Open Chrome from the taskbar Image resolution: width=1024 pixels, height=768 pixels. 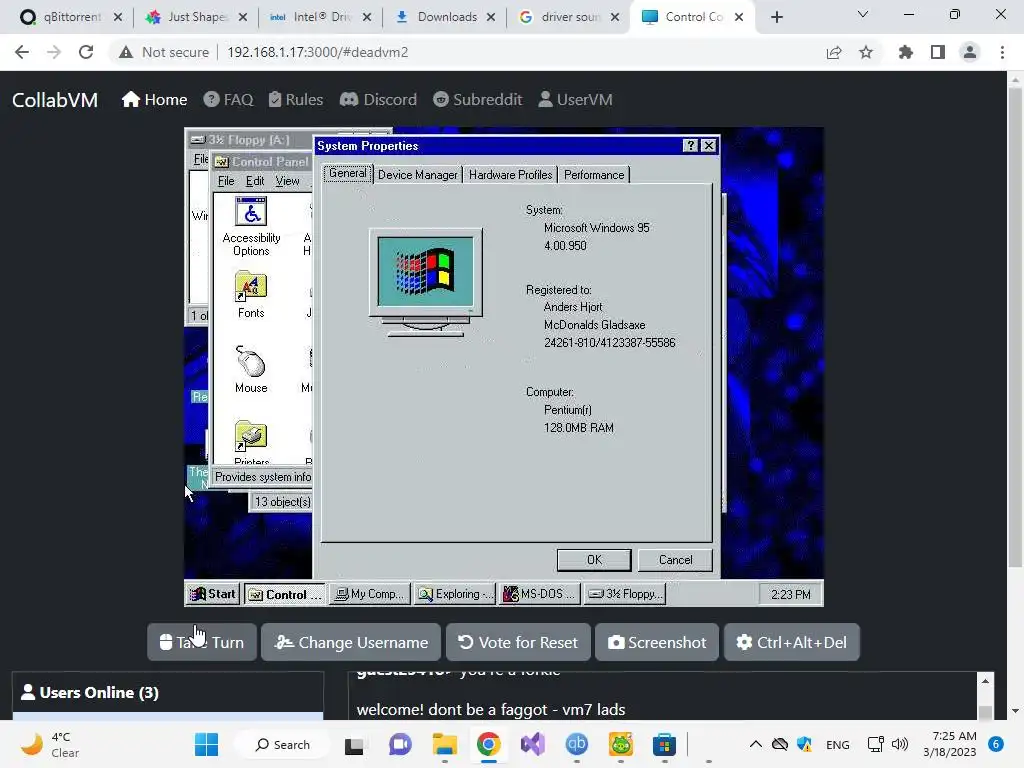click(488, 744)
